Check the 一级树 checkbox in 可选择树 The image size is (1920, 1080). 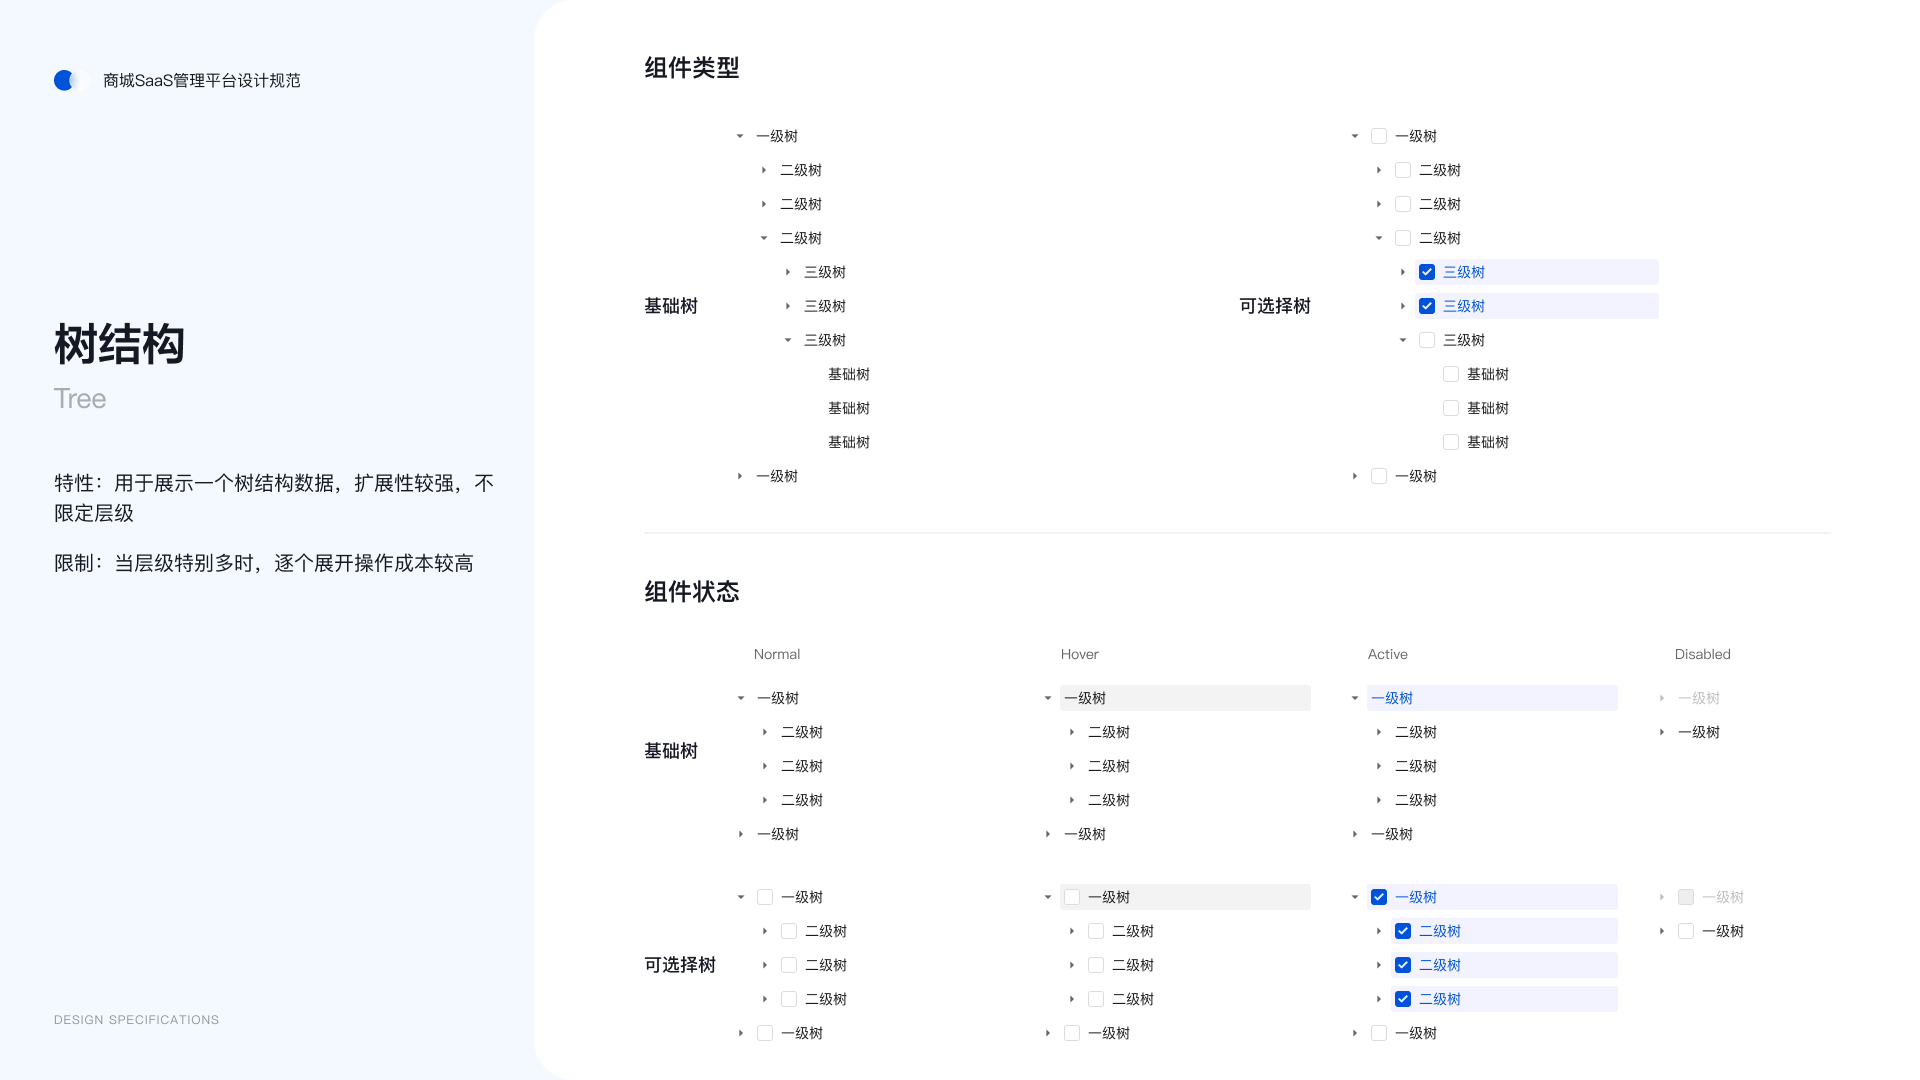[x=1378, y=136]
